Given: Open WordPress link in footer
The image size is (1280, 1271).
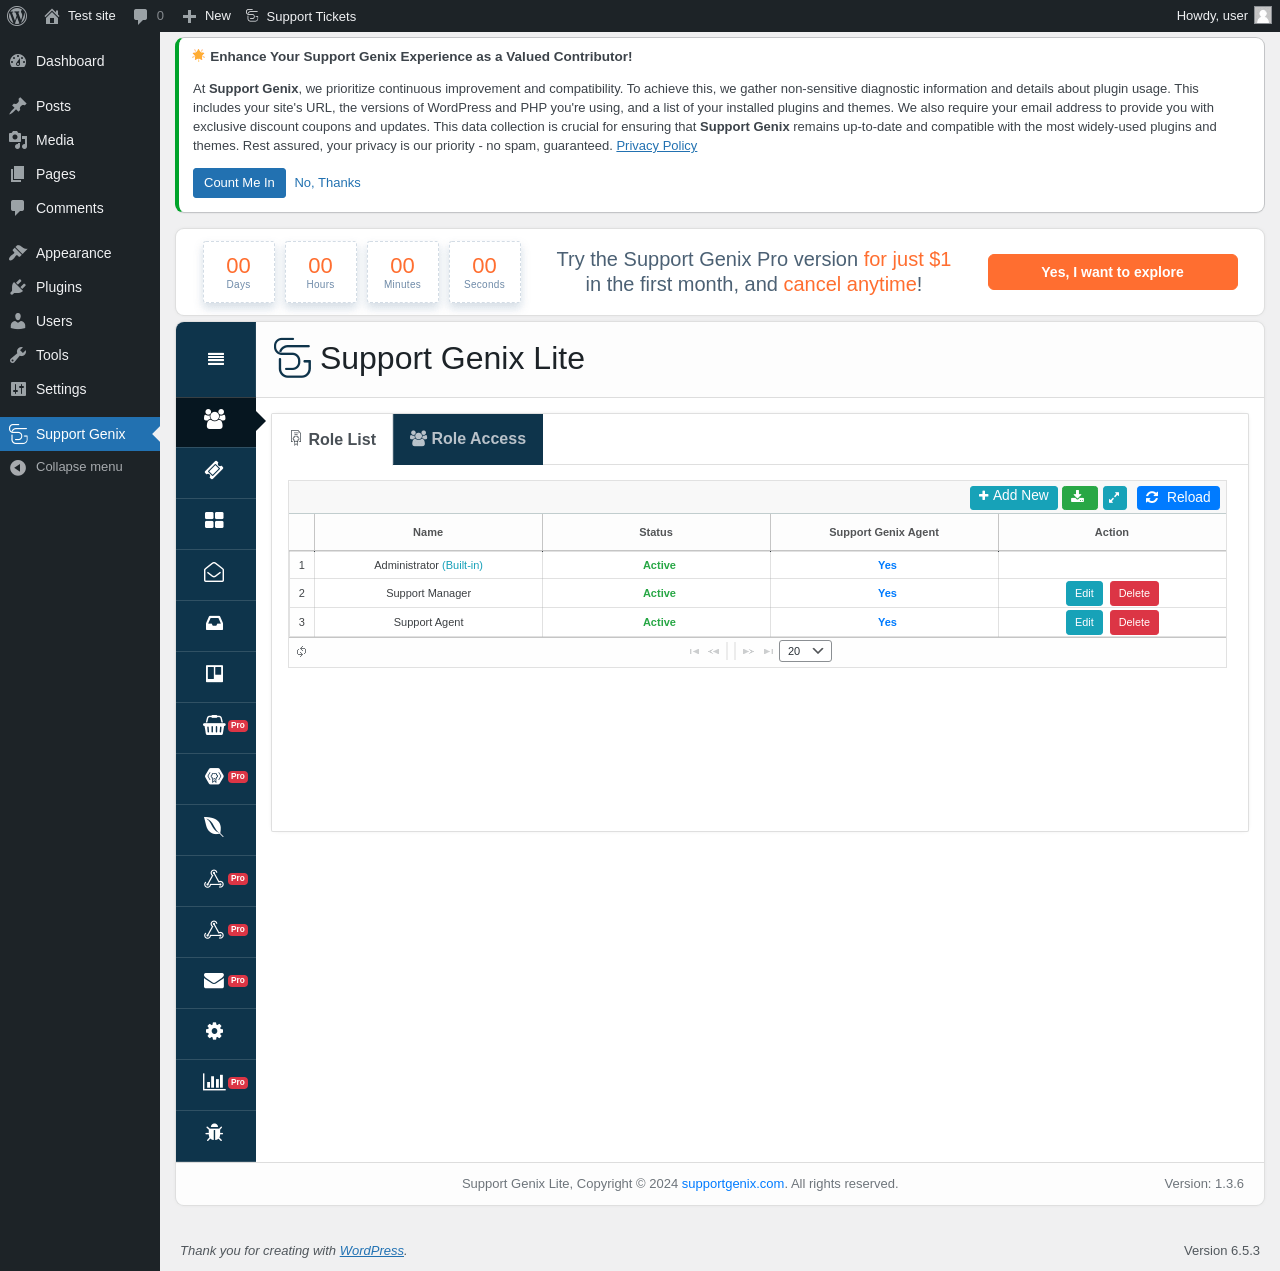Looking at the screenshot, I should pyautogui.click(x=372, y=1251).
